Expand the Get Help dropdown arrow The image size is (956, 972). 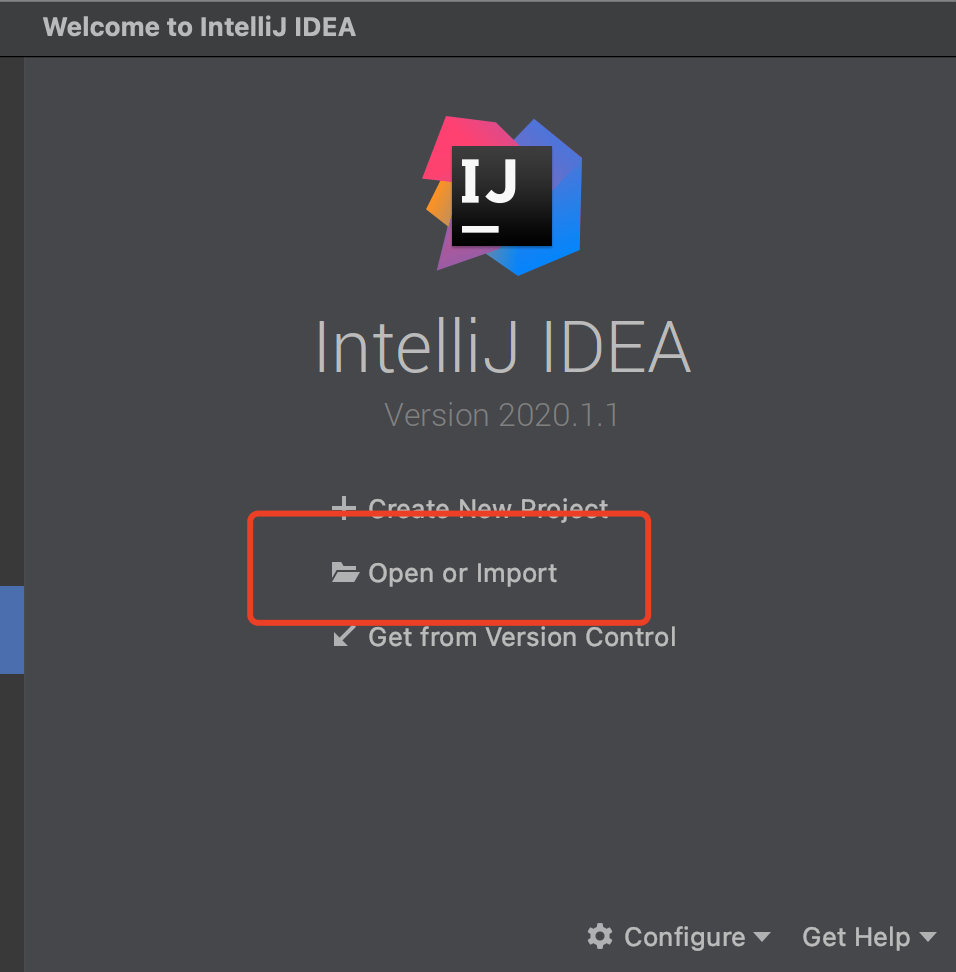point(927,937)
